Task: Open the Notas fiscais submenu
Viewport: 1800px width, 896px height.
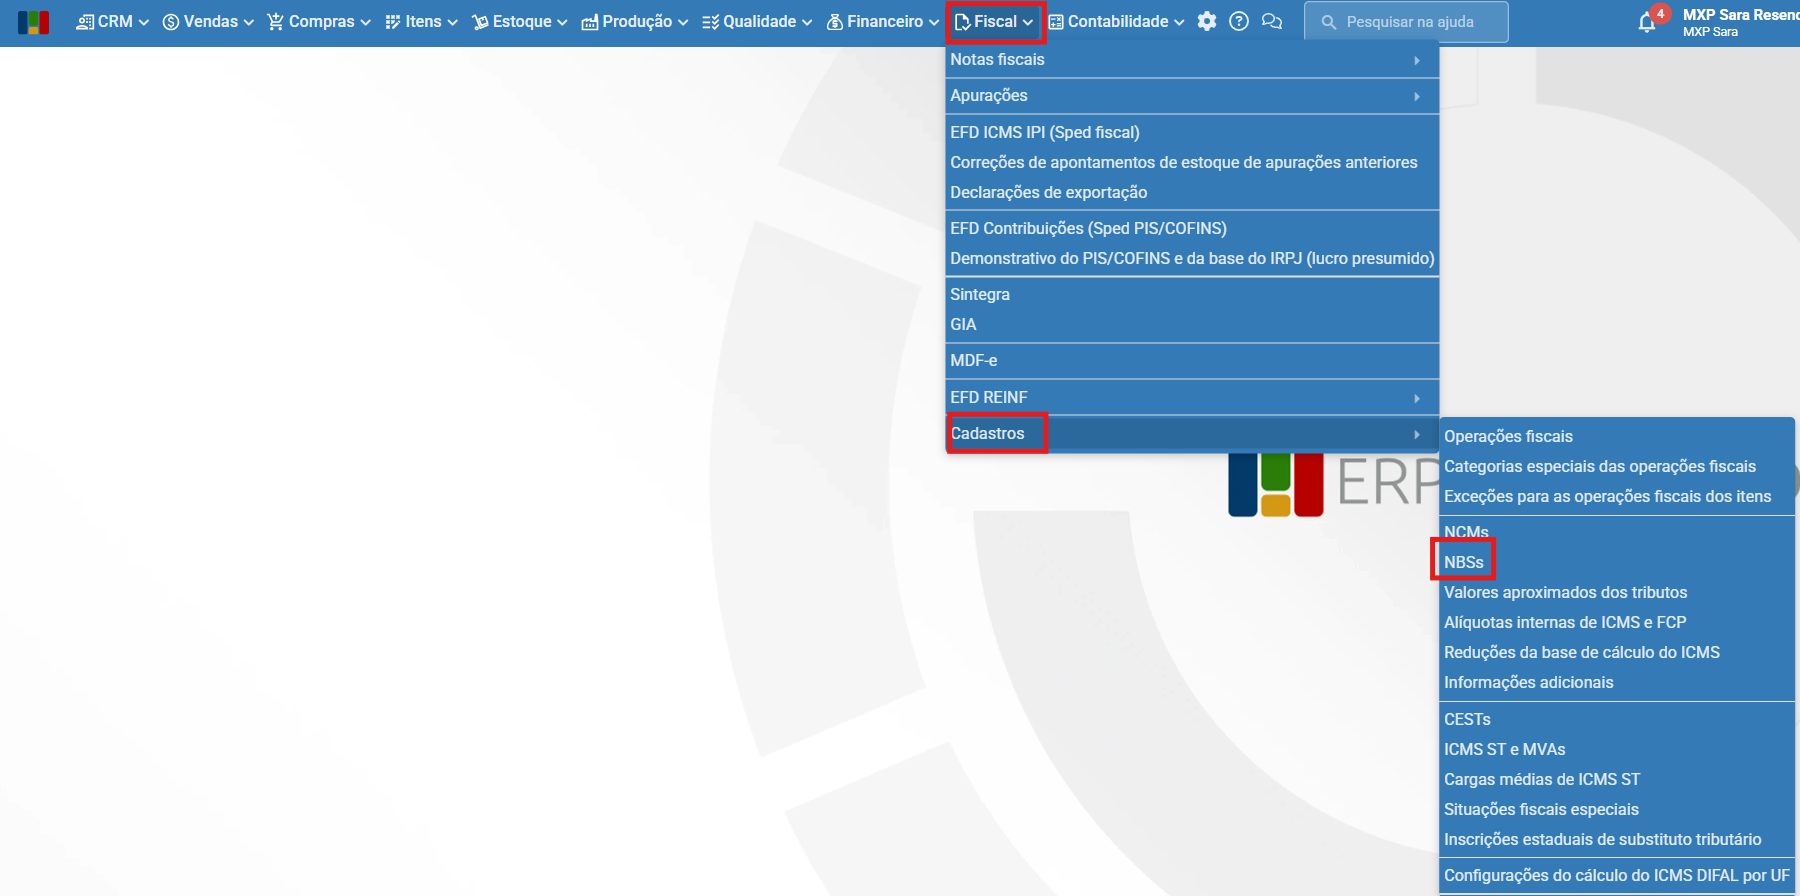Action: pyautogui.click(x=1192, y=60)
